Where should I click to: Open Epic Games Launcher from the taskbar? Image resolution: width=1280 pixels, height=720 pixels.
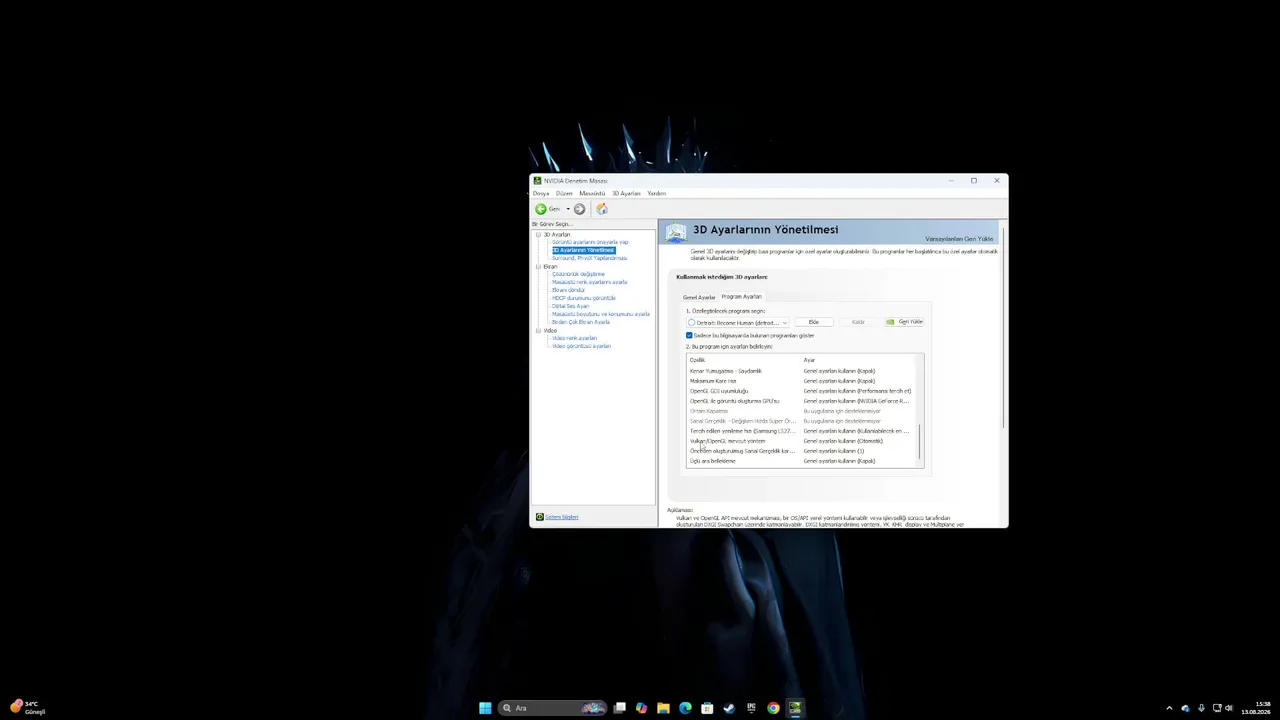pos(751,708)
